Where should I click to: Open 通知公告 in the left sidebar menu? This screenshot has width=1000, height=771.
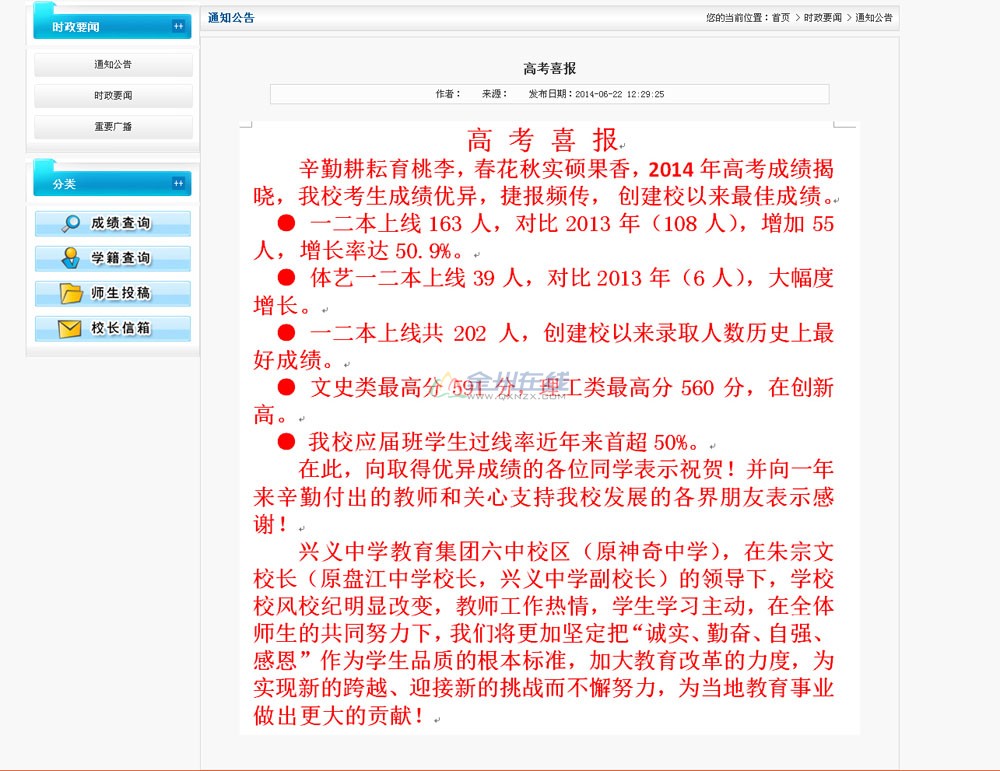pyautogui.click(x=113, y=64)
